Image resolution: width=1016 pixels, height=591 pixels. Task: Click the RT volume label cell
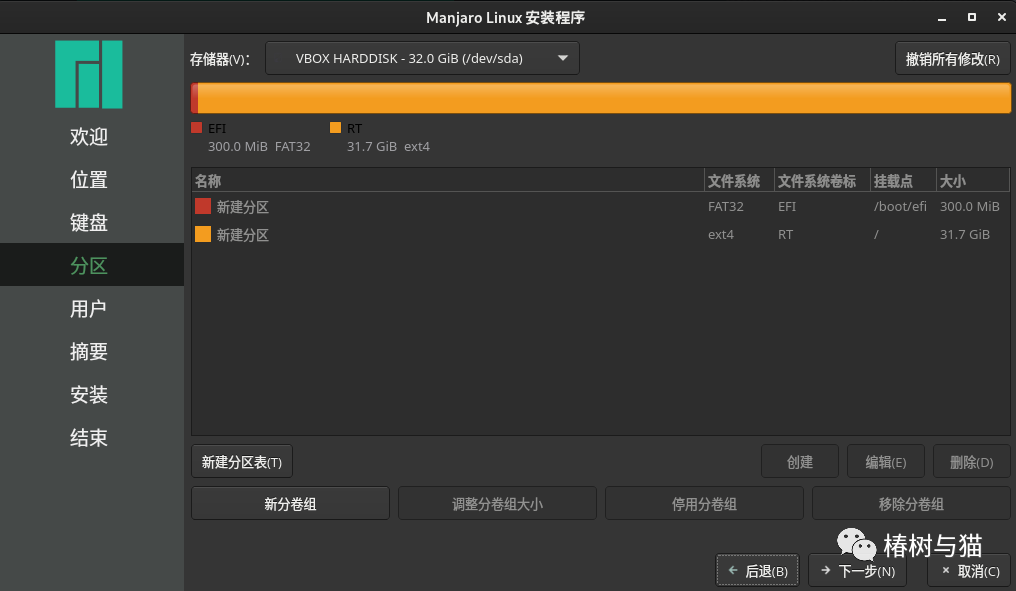pos(785,235)
